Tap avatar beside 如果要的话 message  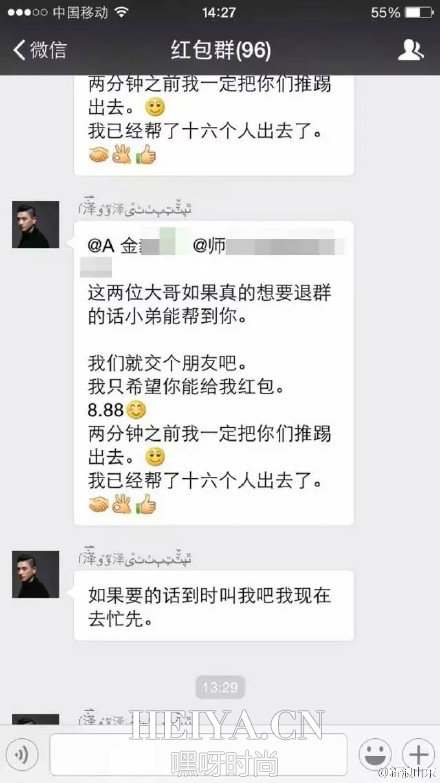click(x=35, y=574)
